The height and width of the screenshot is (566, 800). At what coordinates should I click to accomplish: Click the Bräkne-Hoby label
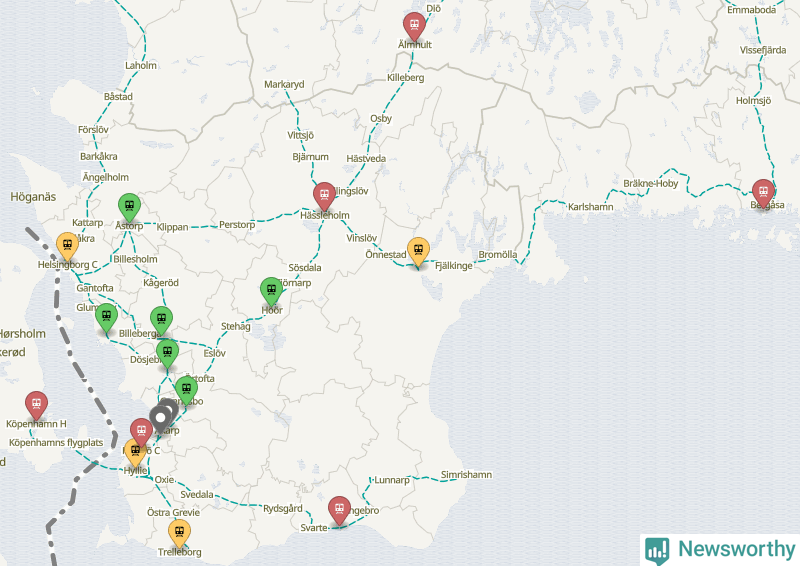pos(651,183)
